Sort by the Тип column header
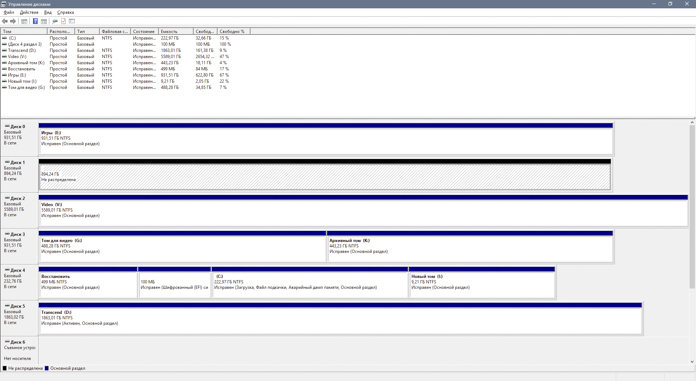The height and width of the screenshot is (381, 696). pyautogui.click(x=87, y=32)
